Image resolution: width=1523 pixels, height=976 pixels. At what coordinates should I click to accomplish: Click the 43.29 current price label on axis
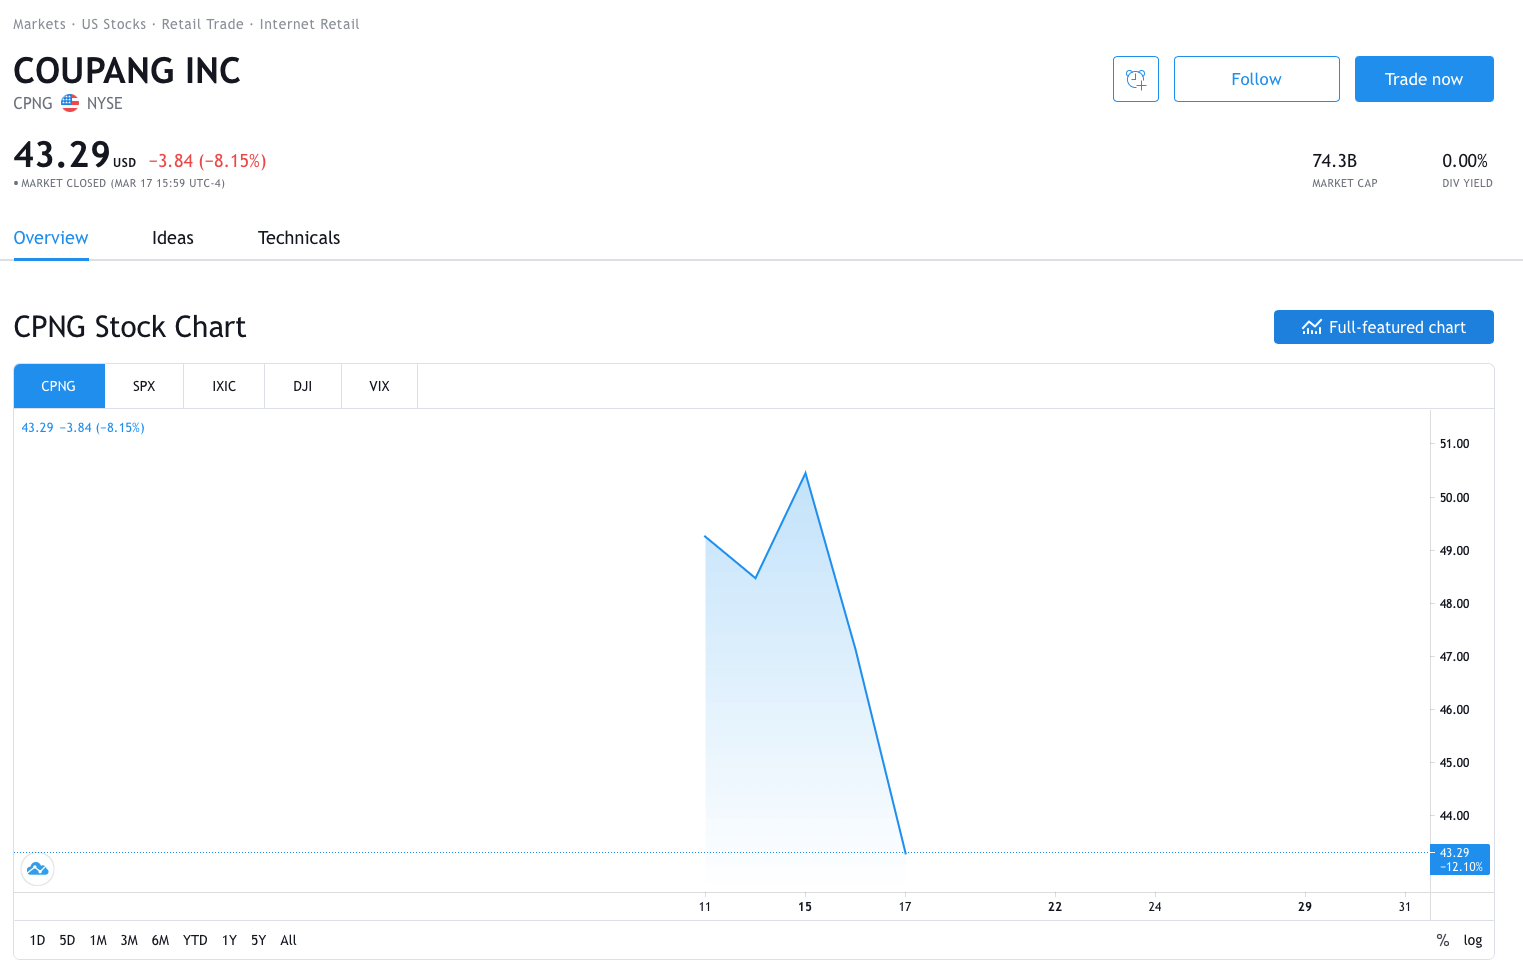point(1460,860)
